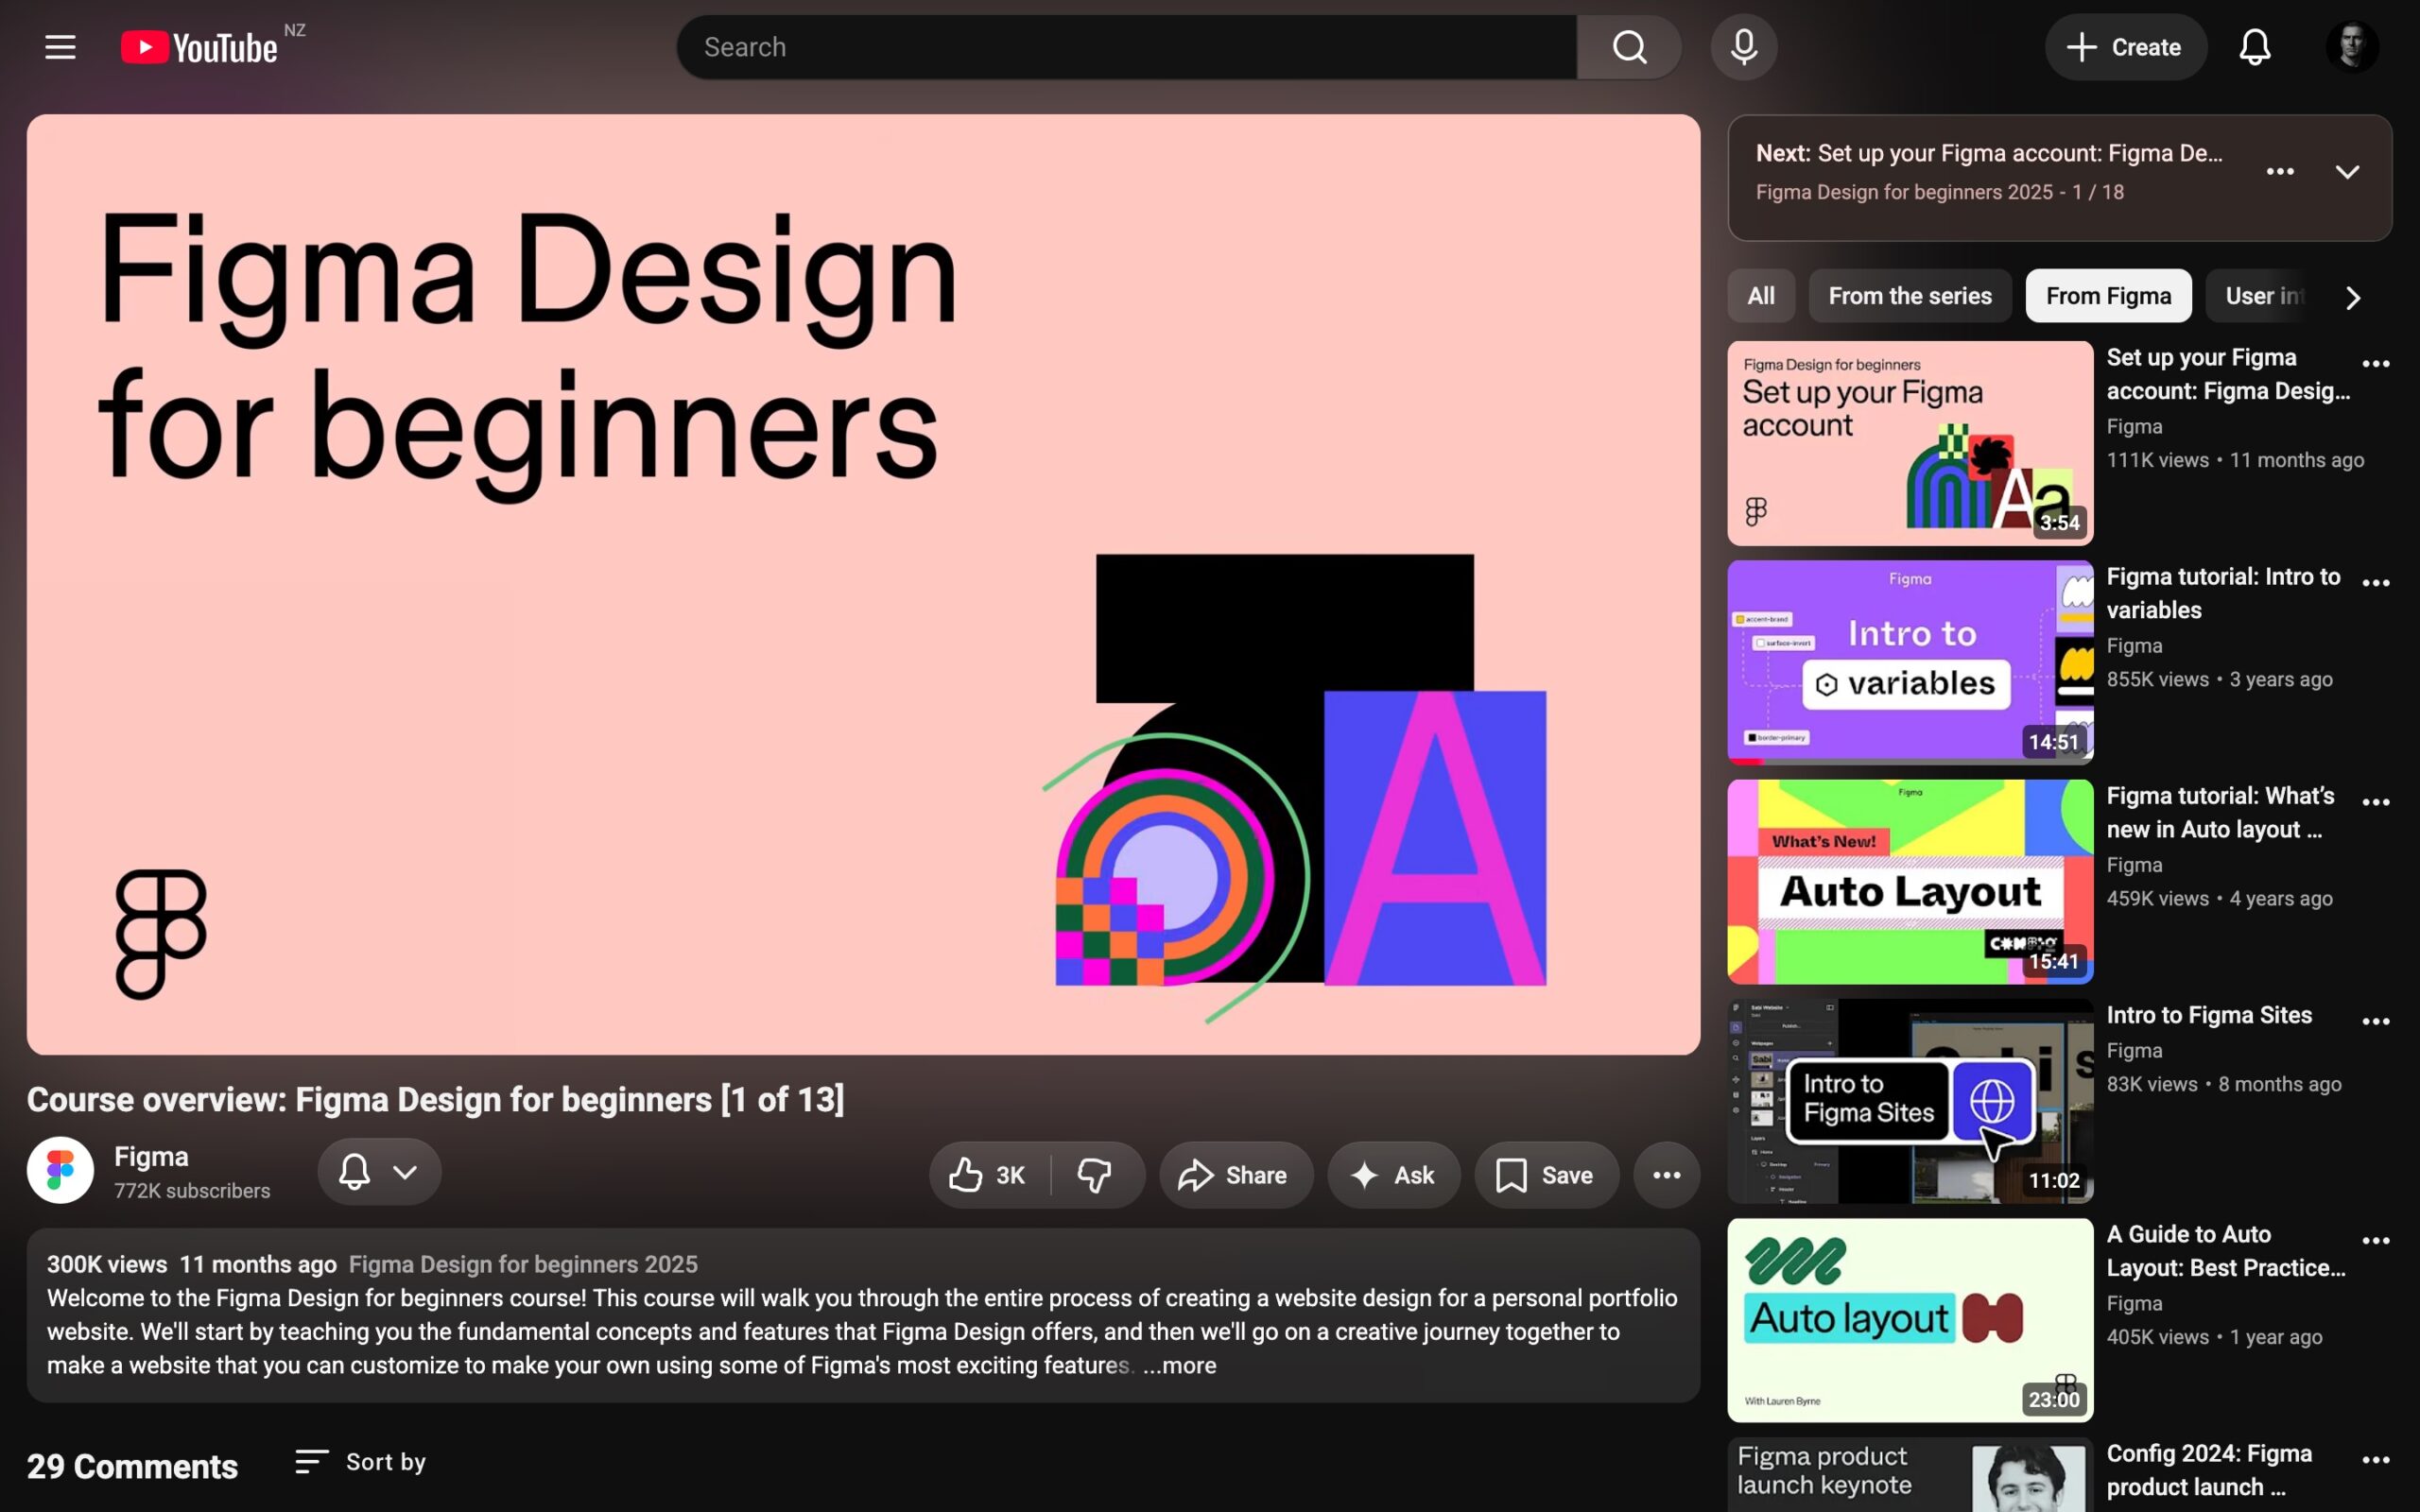Open Set up your Figma account thumbnail
The width and height of the screenshot is (2420, 1512).
click(1910, 443)
